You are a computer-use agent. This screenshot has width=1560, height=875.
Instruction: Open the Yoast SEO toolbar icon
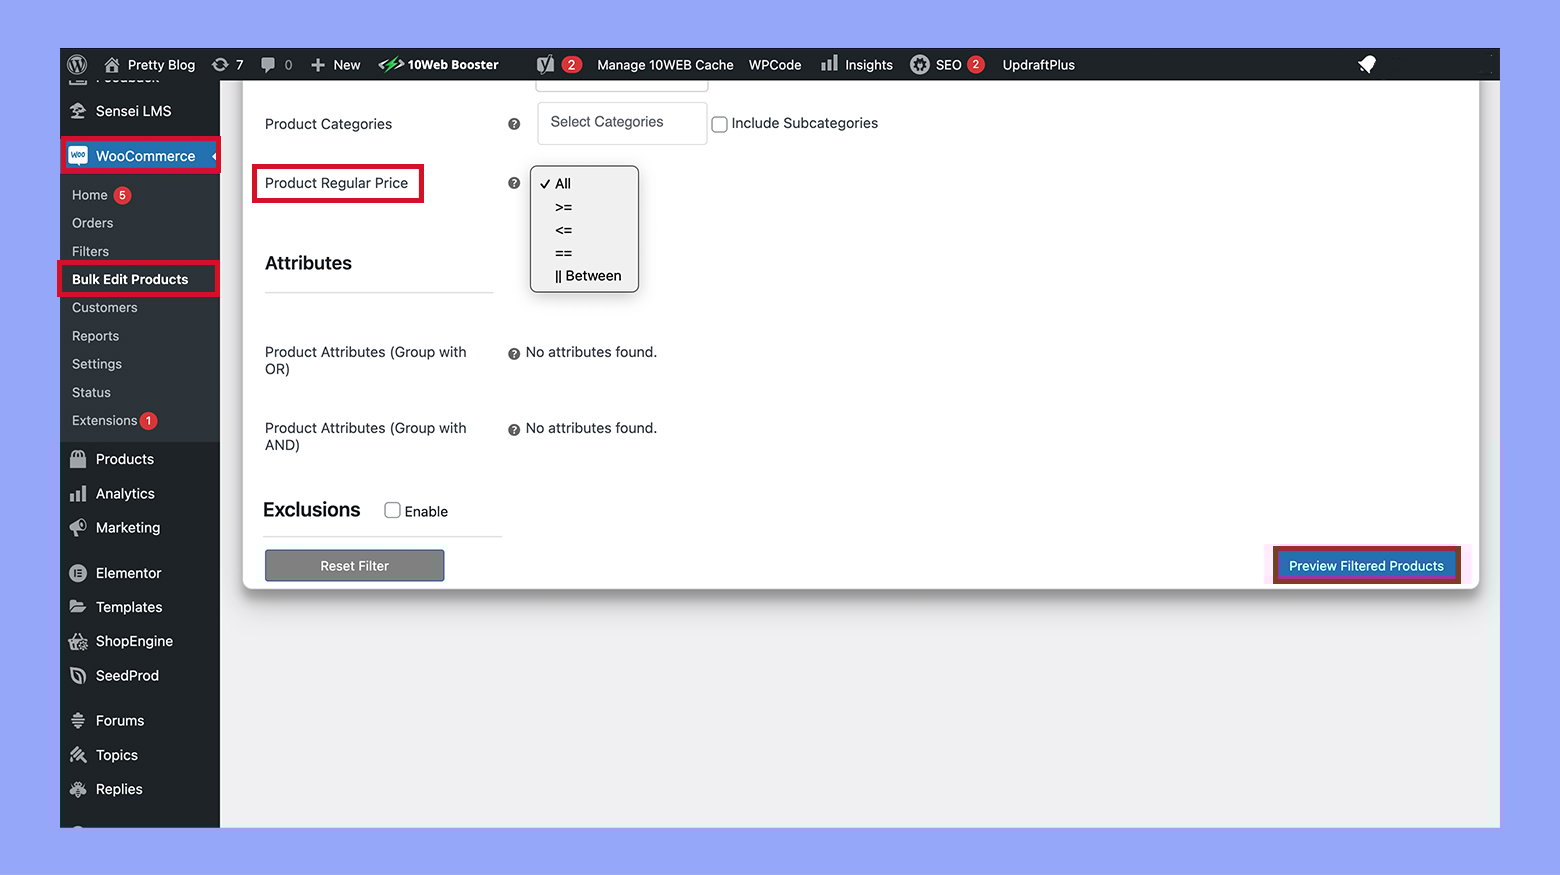(x=545, y=65)
